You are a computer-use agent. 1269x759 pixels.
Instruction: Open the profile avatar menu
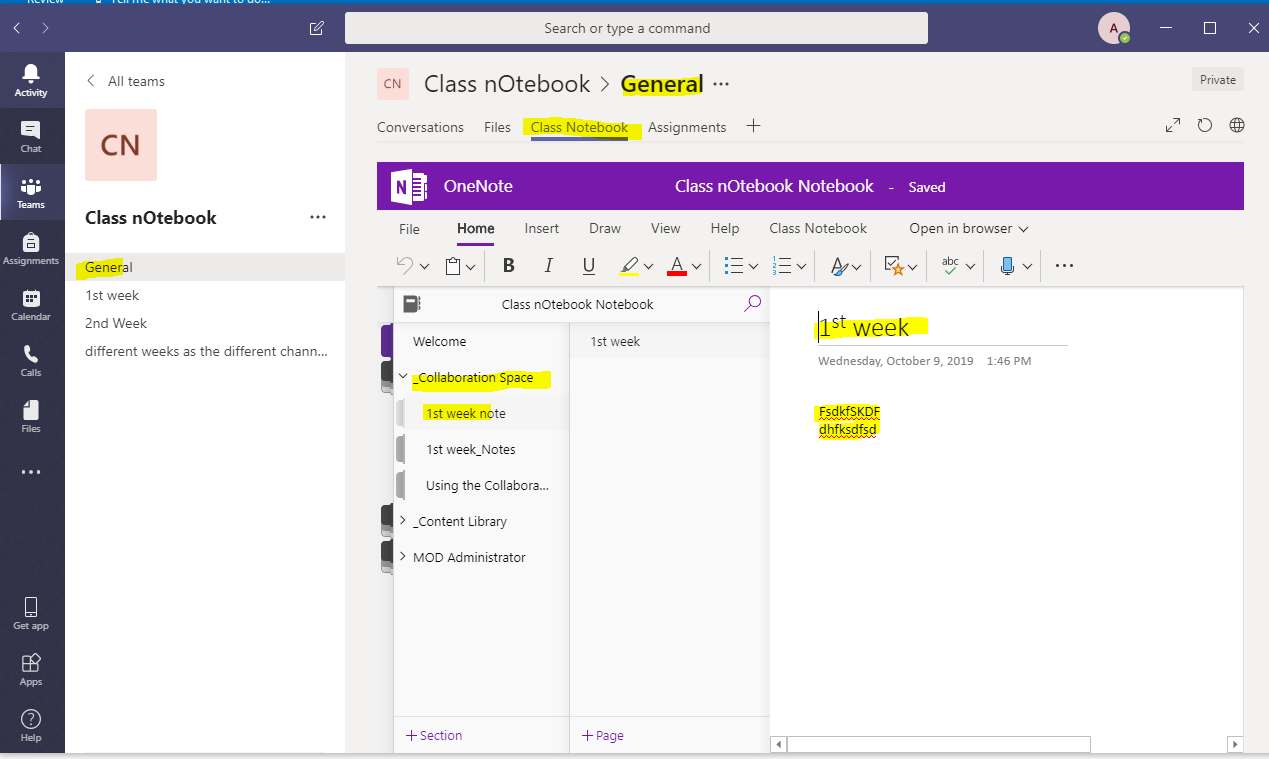coord(1113,28)
